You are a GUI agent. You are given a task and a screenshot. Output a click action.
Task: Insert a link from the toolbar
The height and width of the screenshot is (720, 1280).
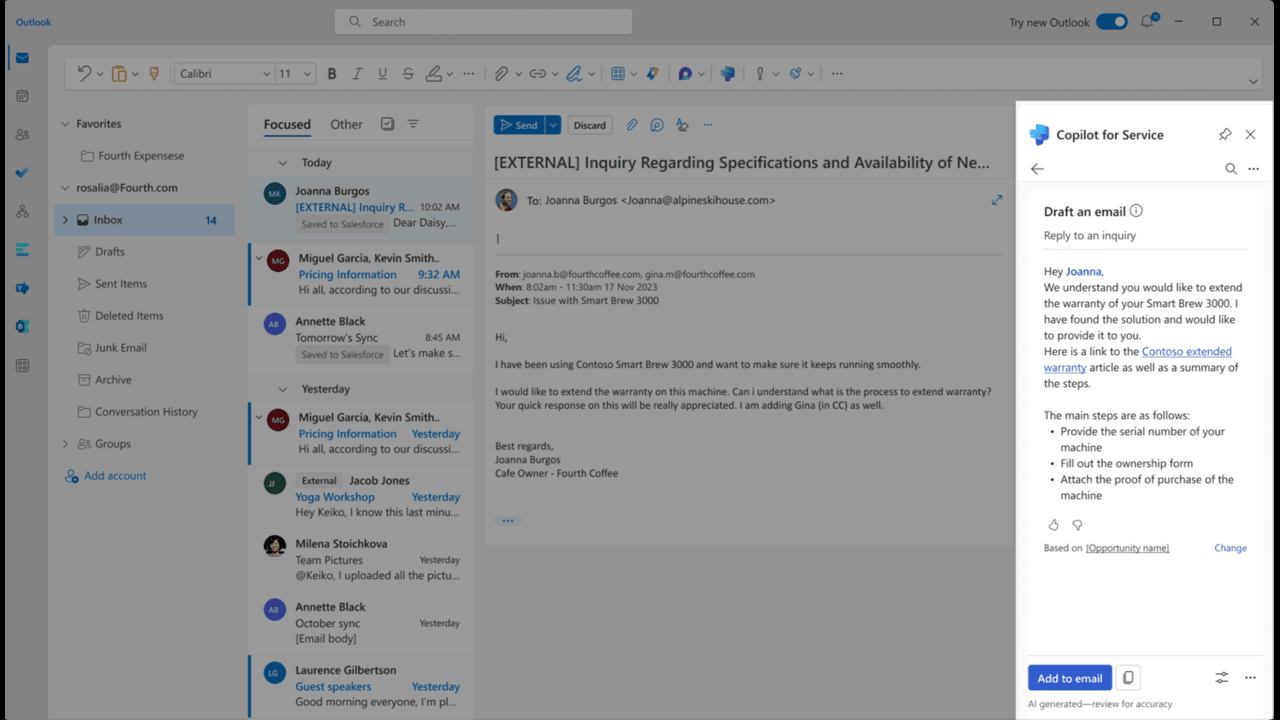coord(537,73)
